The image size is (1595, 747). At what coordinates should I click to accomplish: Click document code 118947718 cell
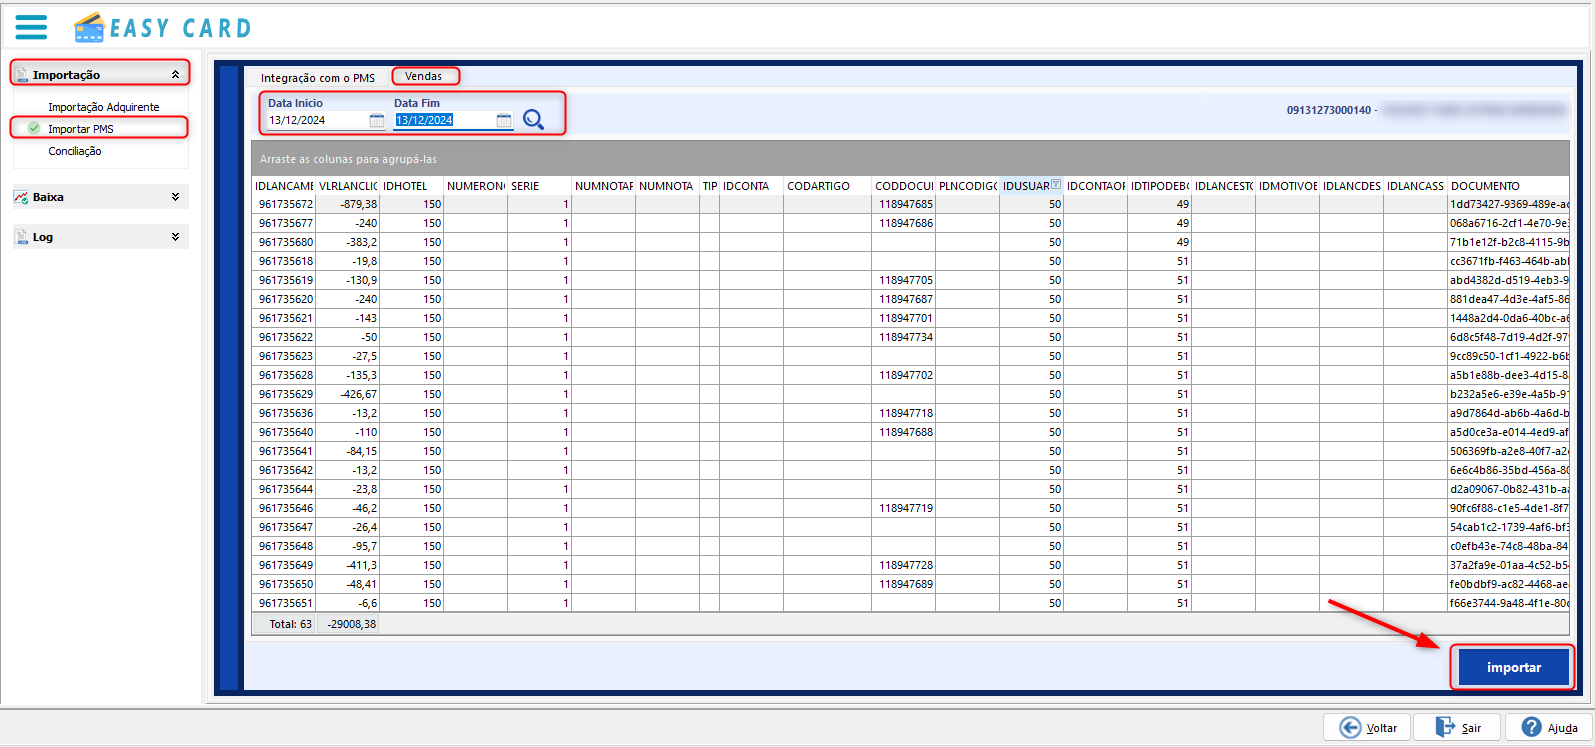click(x=905, y=413)
